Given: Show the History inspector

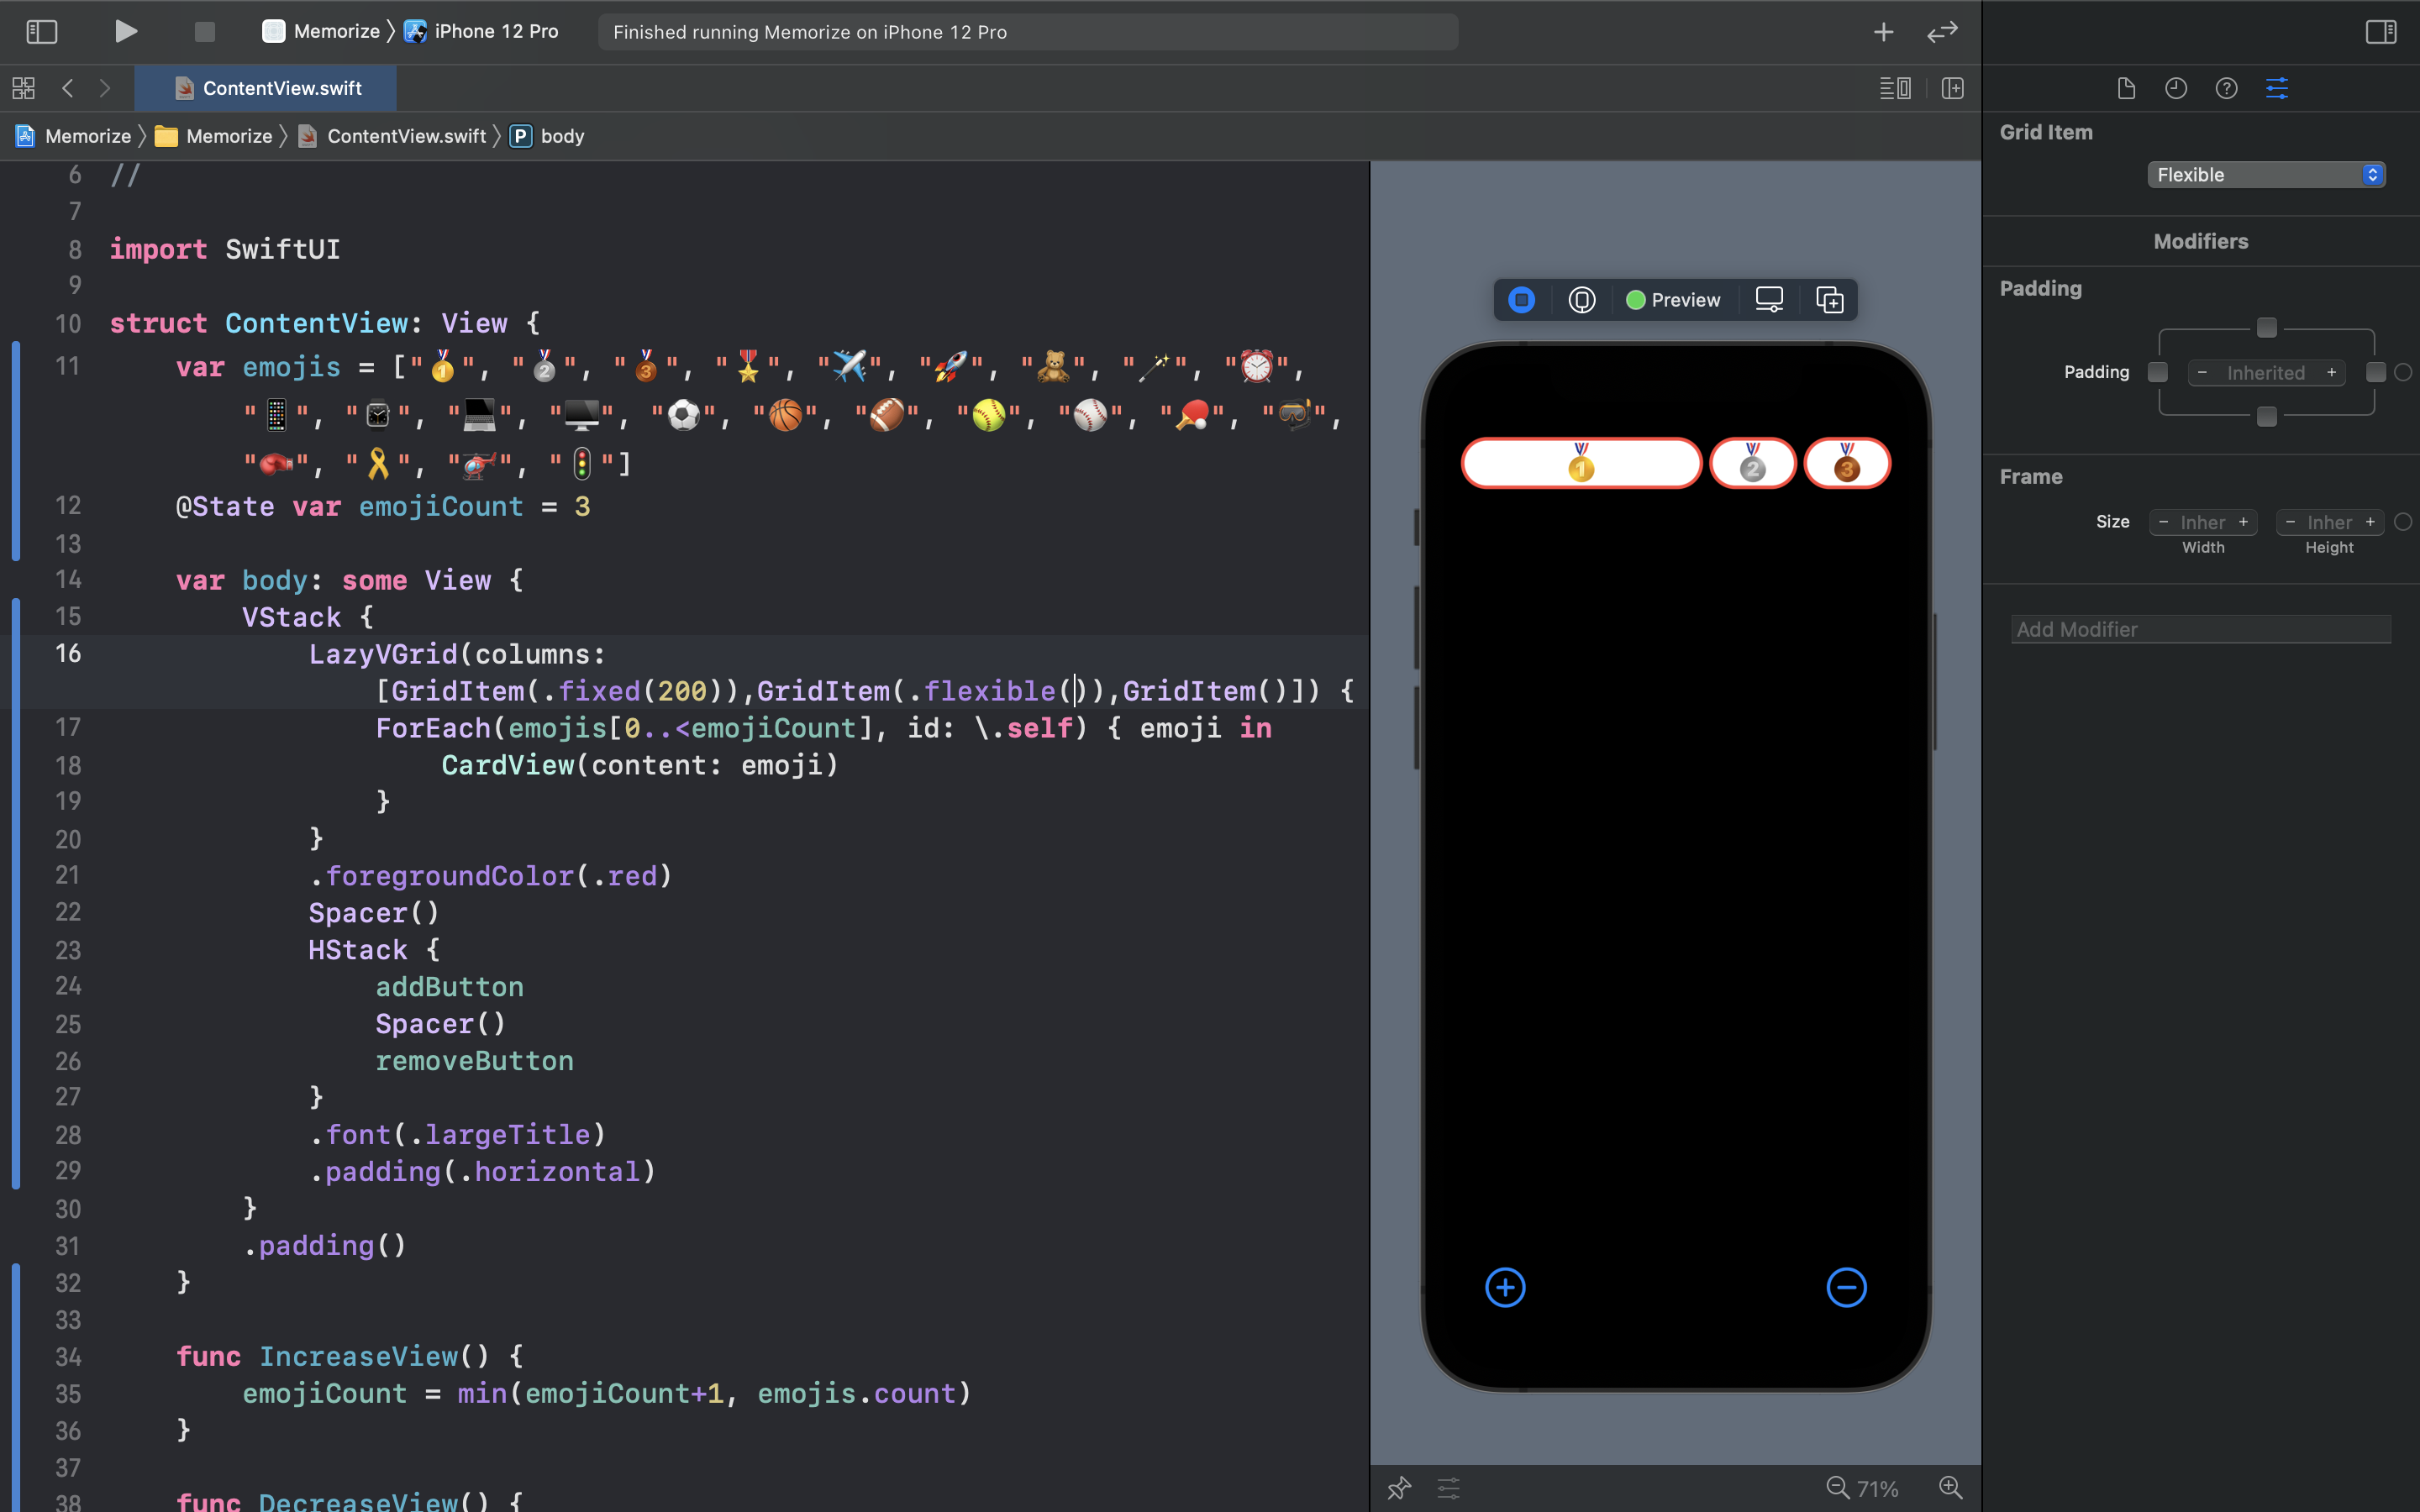Looking at the screenshot, I should [x=2176, y=88].
